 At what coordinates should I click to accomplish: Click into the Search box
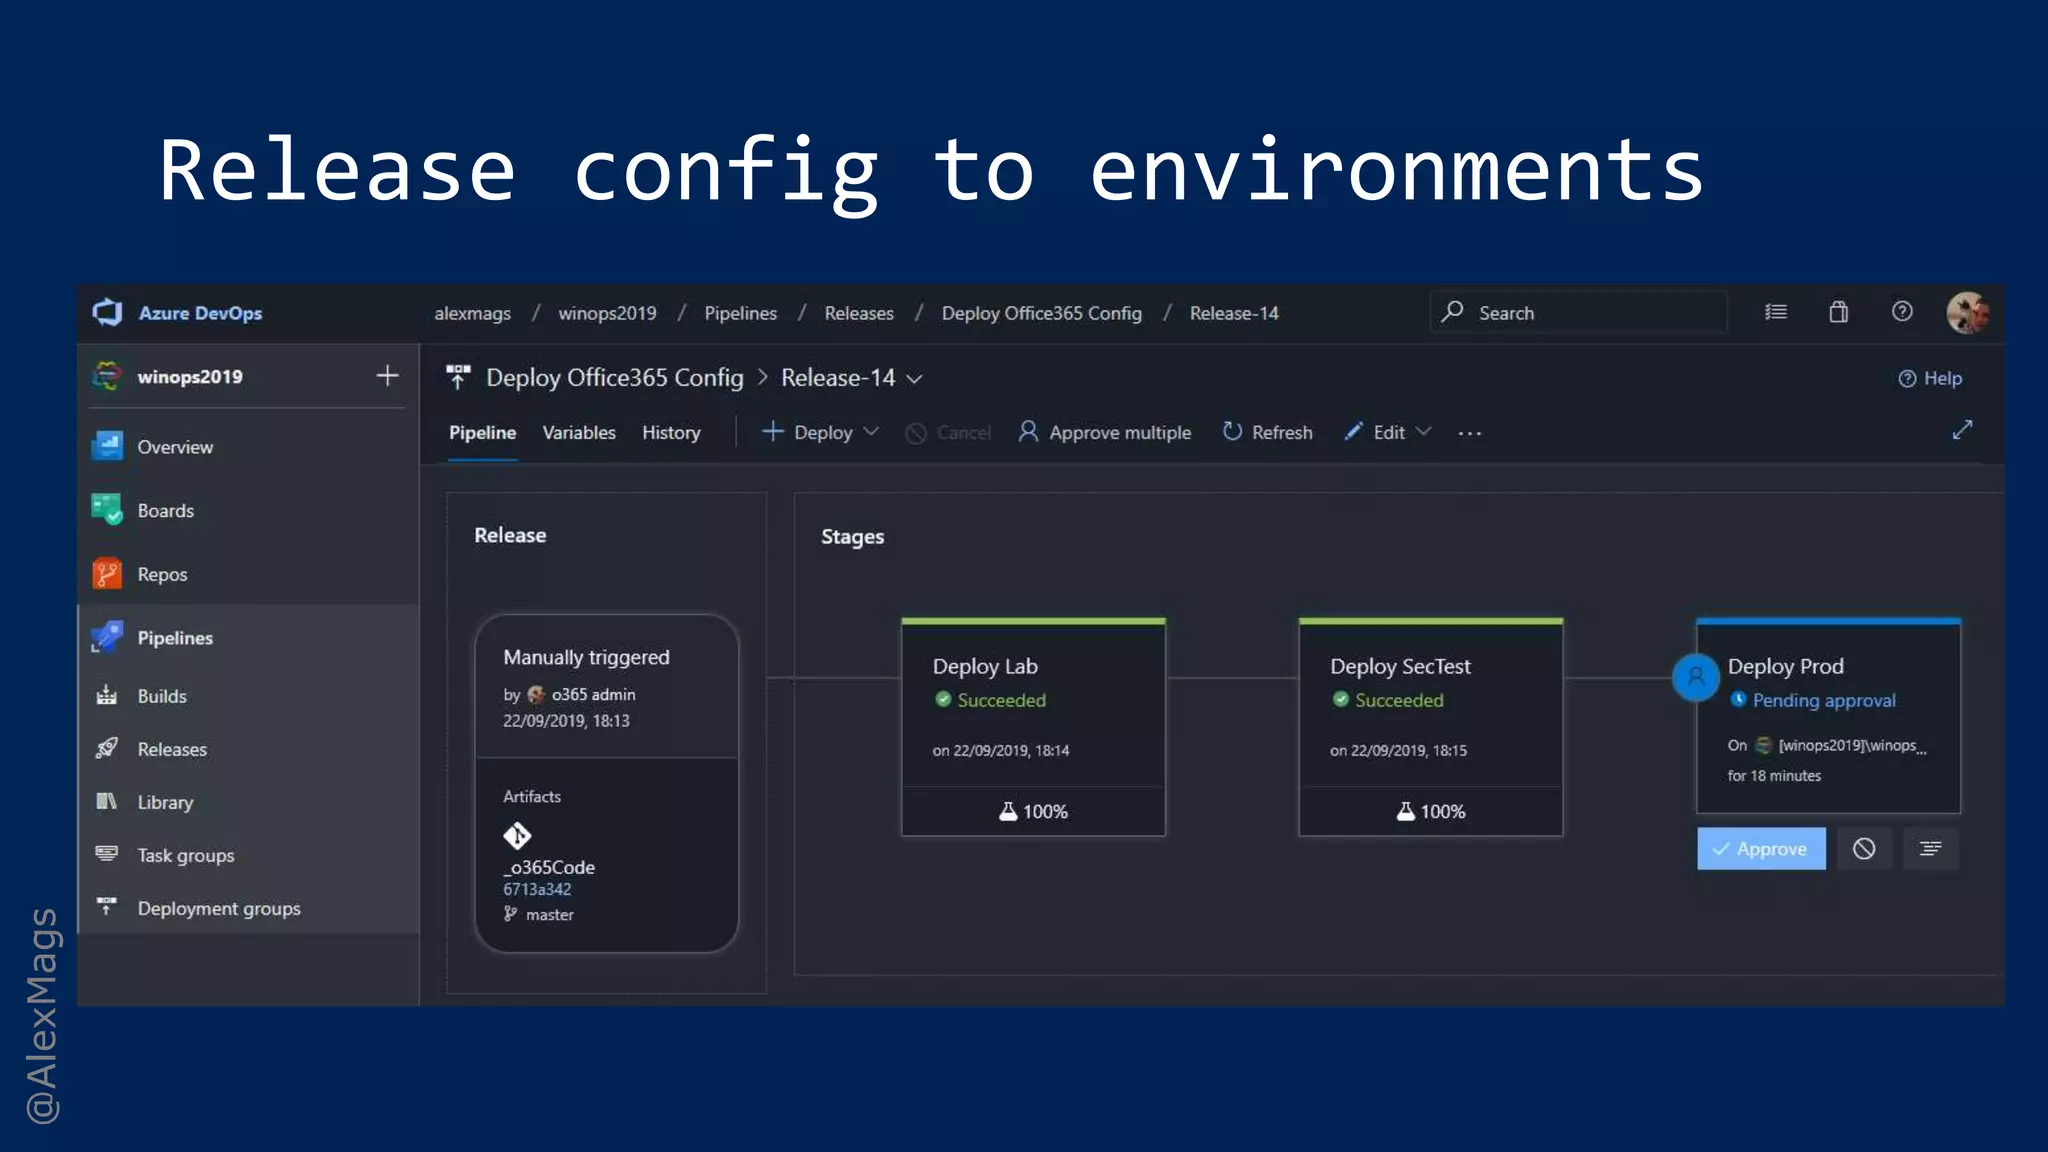click(x=1579, y=312)
